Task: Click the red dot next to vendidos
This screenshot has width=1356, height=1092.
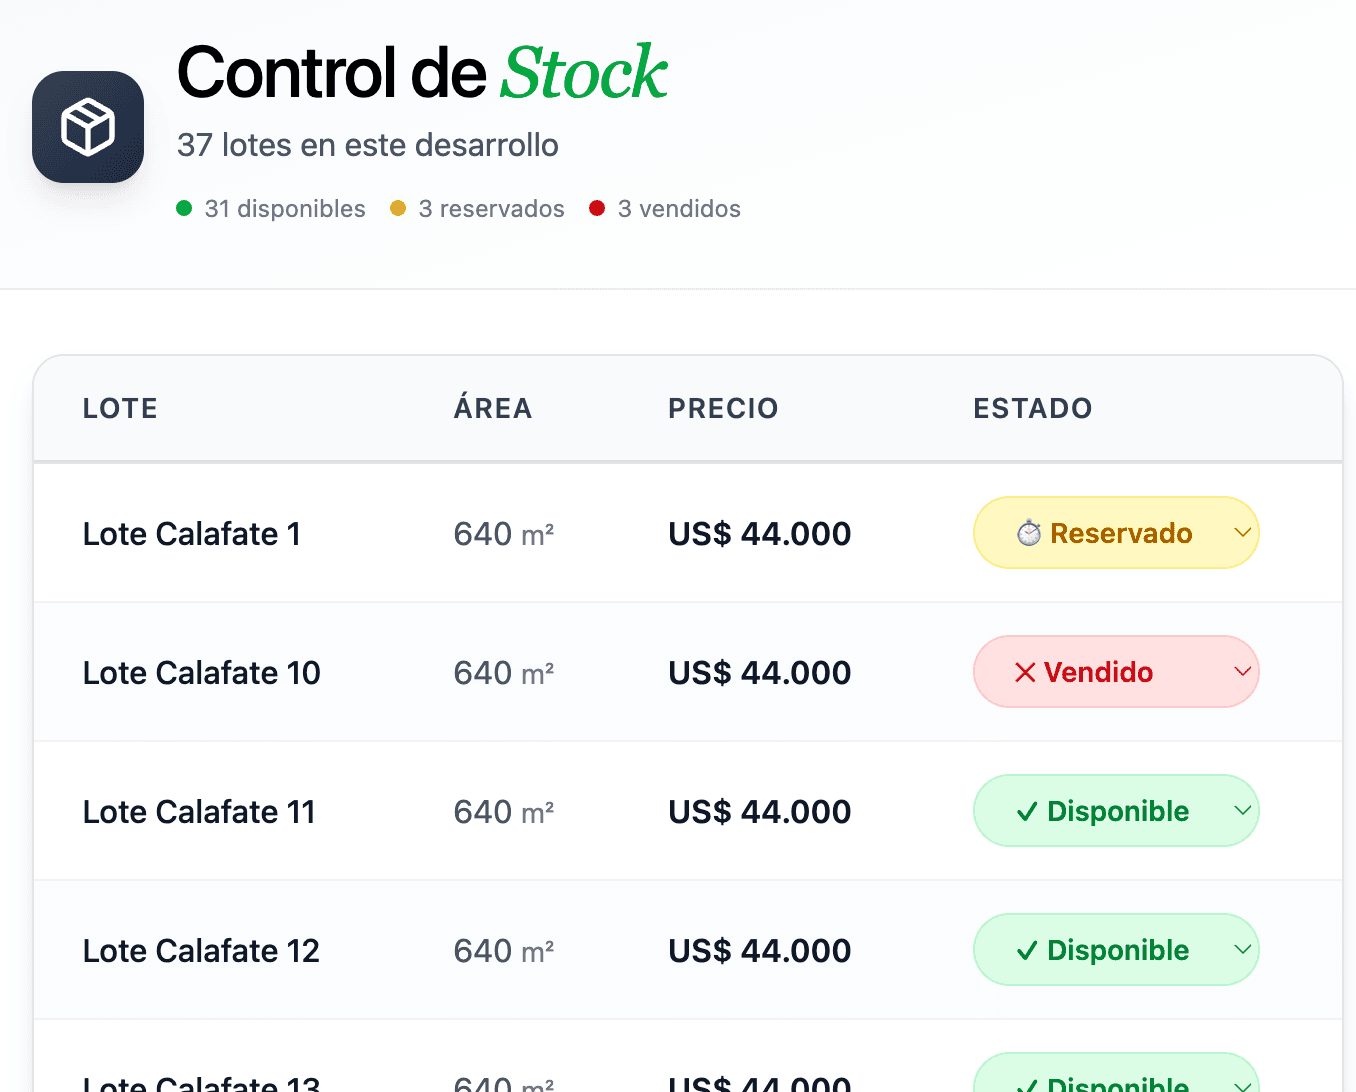Action: pos(598,208)
